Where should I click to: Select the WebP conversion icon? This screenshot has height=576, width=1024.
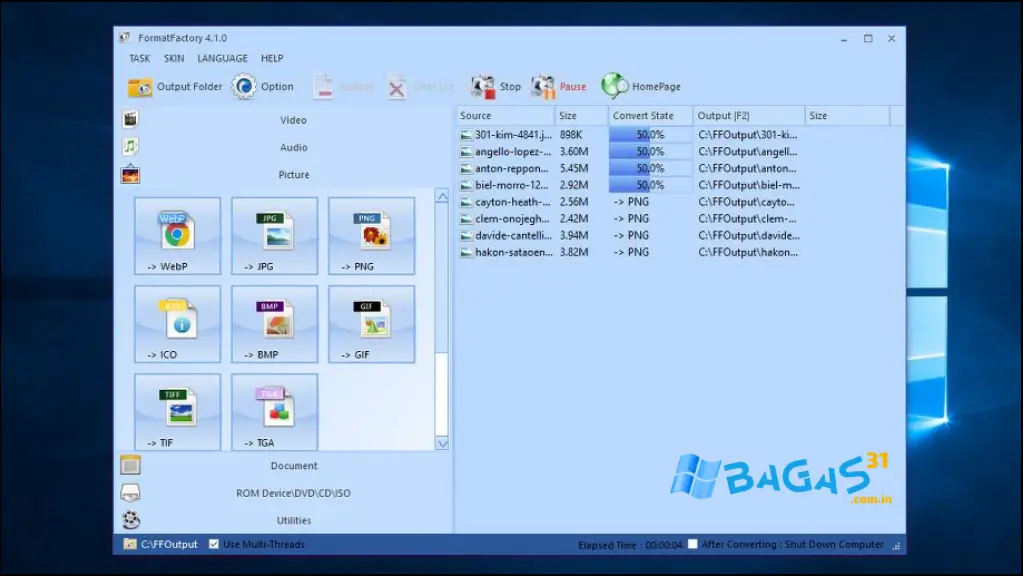(x=176, y=231)
